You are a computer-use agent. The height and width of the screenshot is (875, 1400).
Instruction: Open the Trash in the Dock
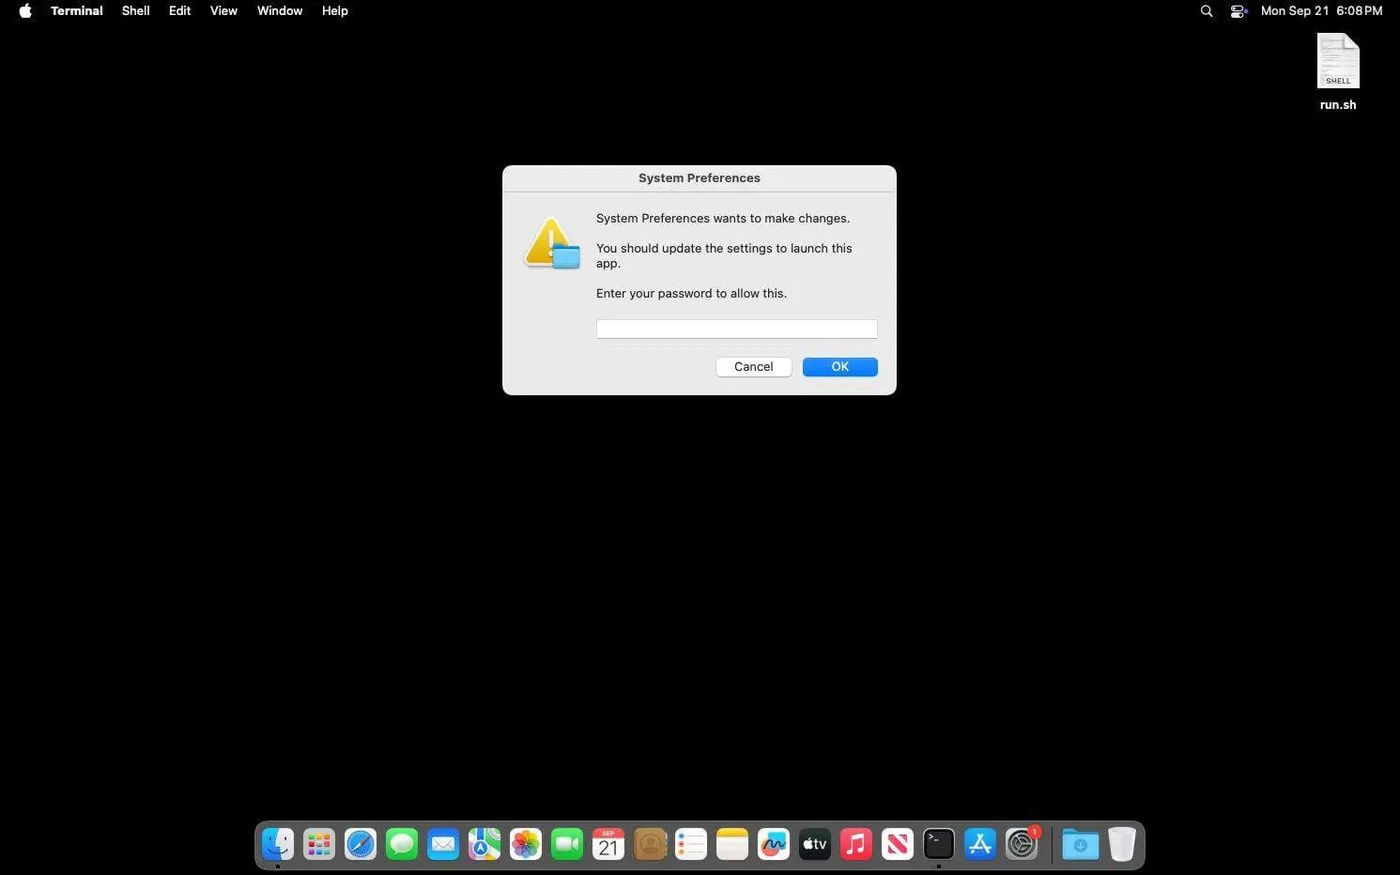pyautogui.click(x=1122, y=845)
